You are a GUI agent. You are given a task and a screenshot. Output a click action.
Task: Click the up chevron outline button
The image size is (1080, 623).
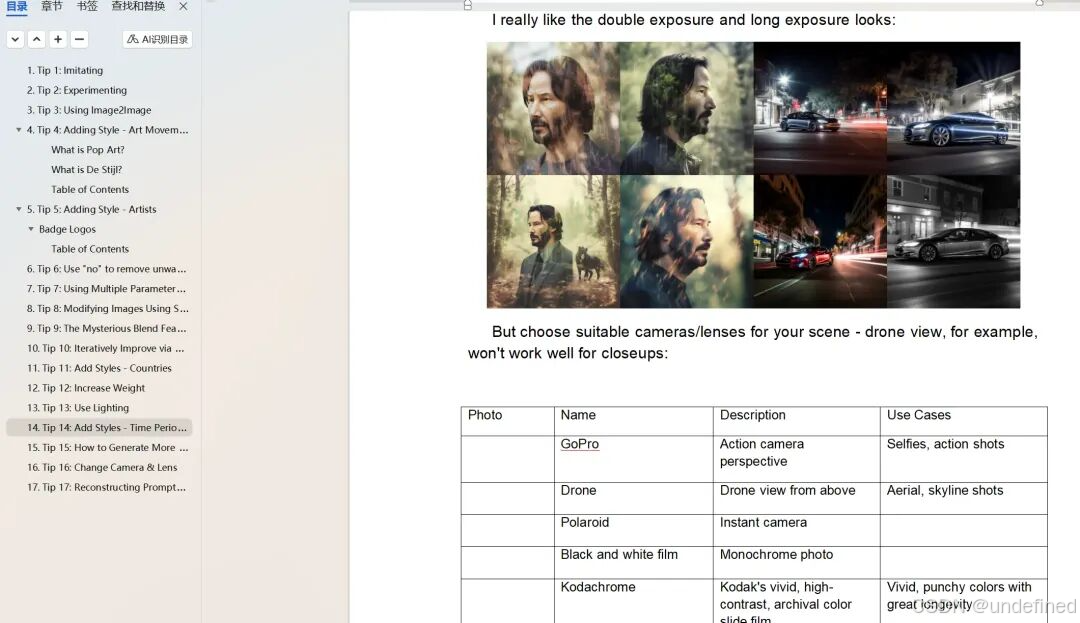click(37, 39)
